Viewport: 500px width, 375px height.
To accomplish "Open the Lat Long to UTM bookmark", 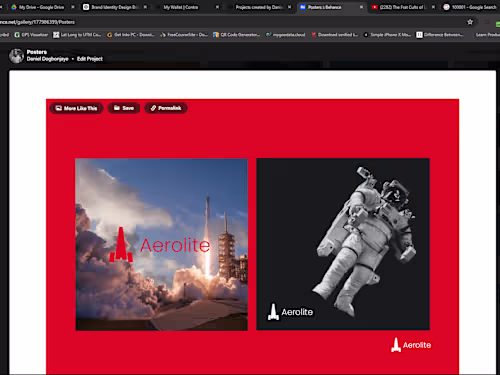I will pyautogui.click(x=77, y=35).
